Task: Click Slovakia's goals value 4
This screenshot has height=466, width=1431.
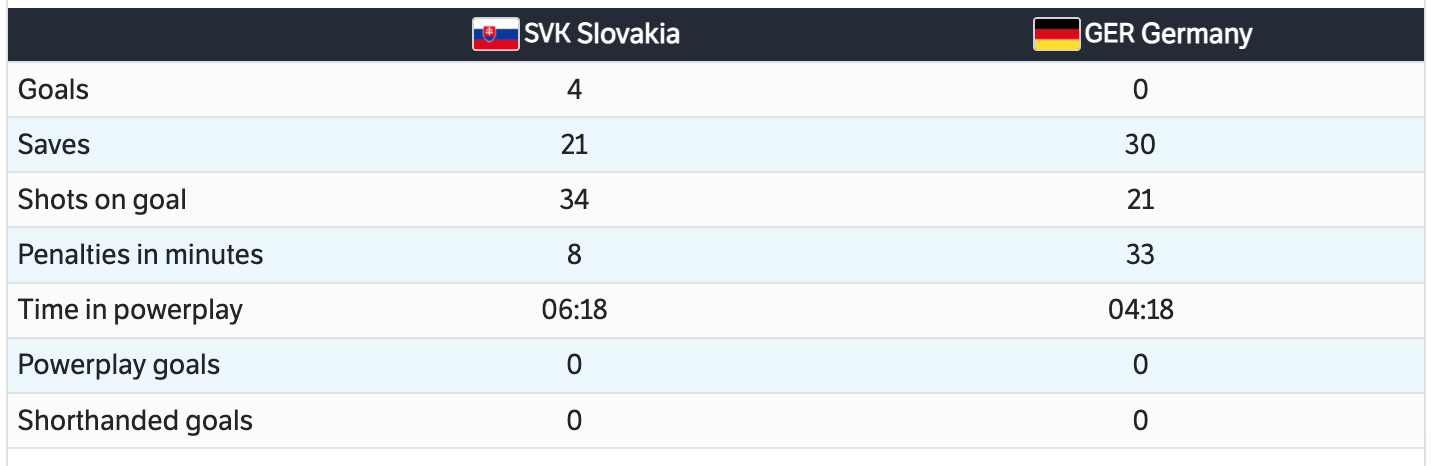Action: (574, 90)
